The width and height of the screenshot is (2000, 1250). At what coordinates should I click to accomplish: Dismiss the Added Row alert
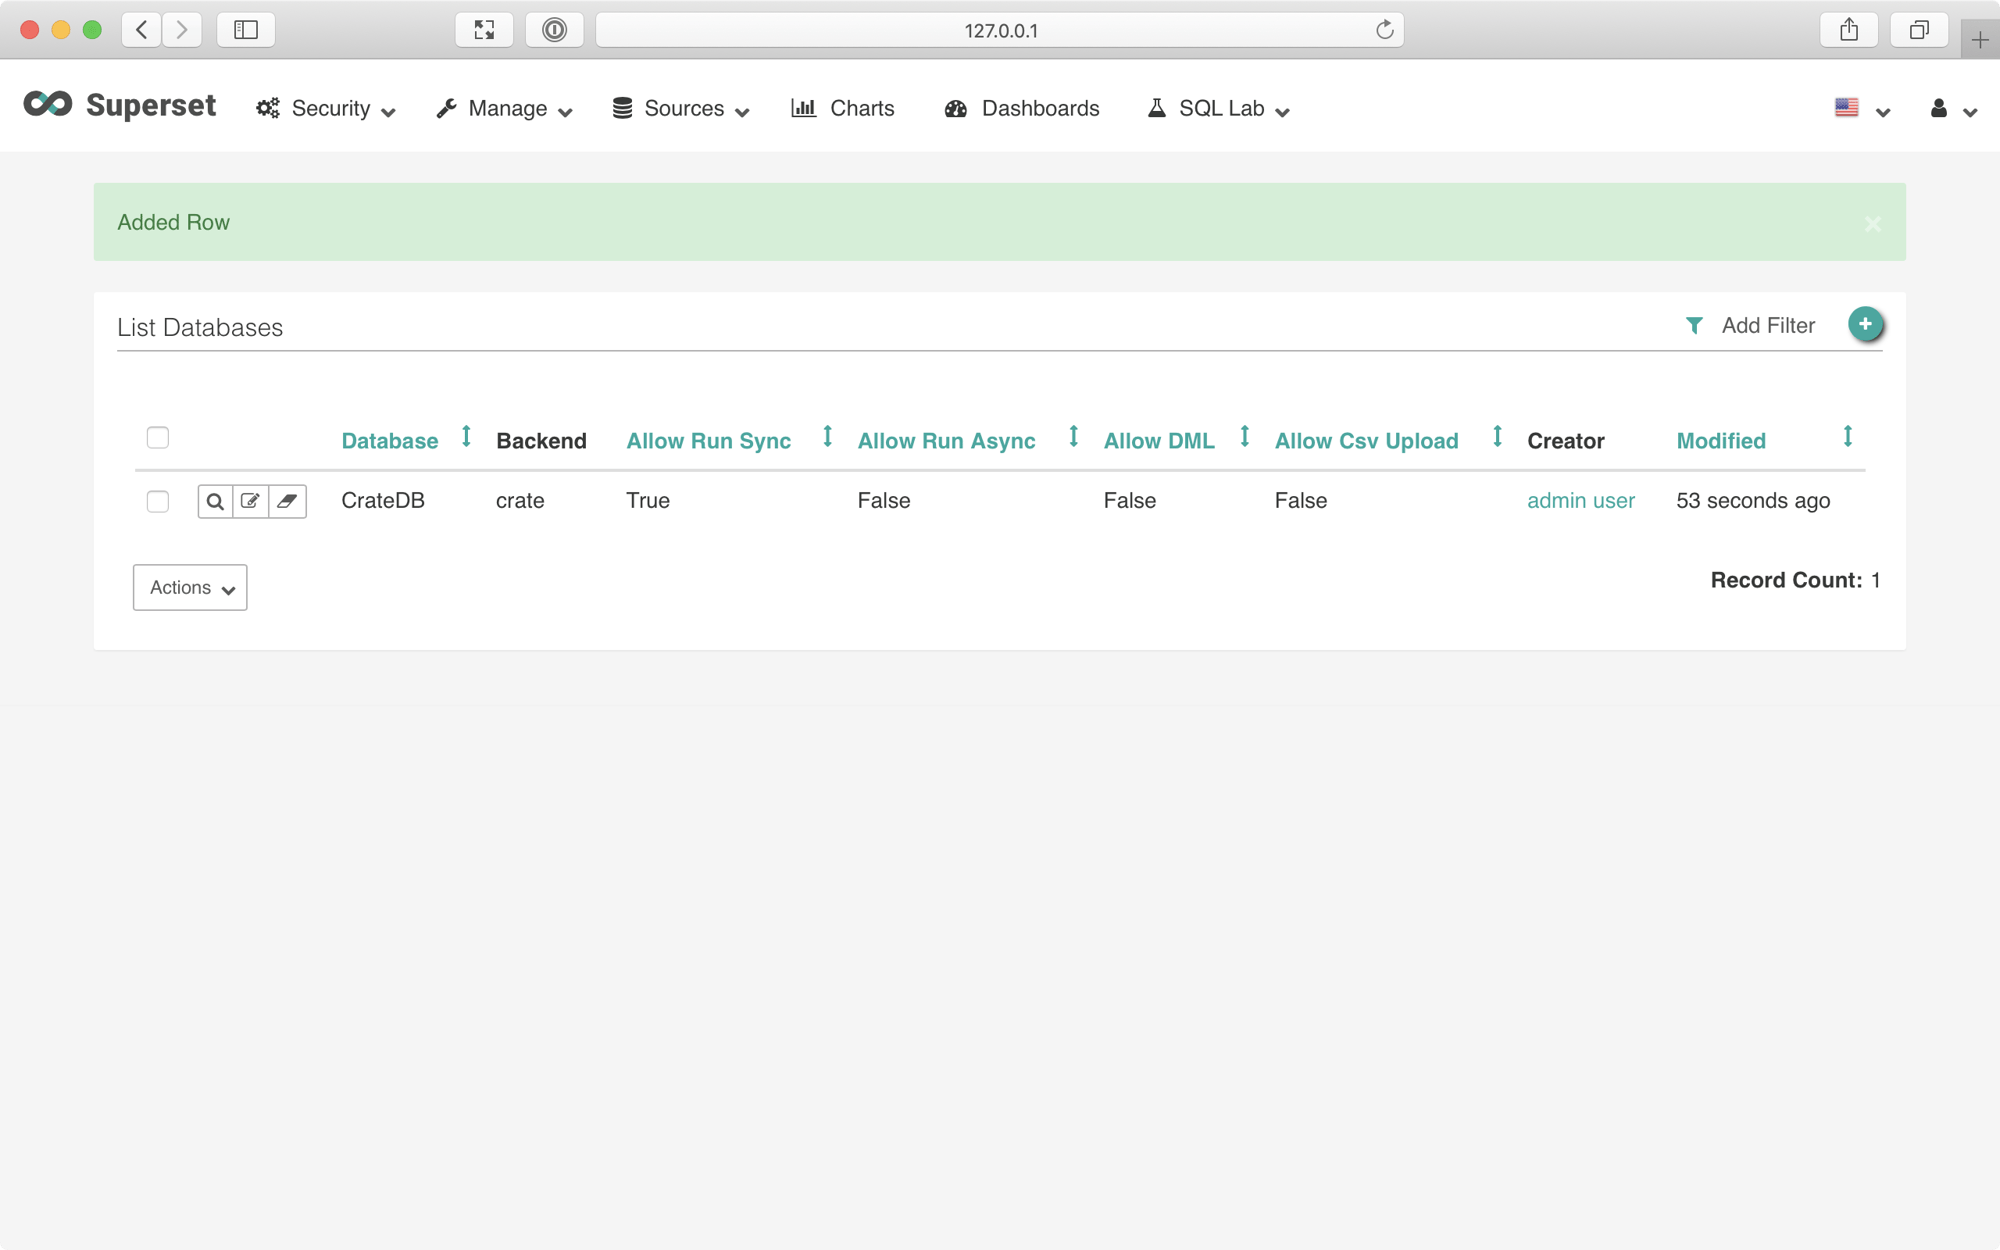1873,224
